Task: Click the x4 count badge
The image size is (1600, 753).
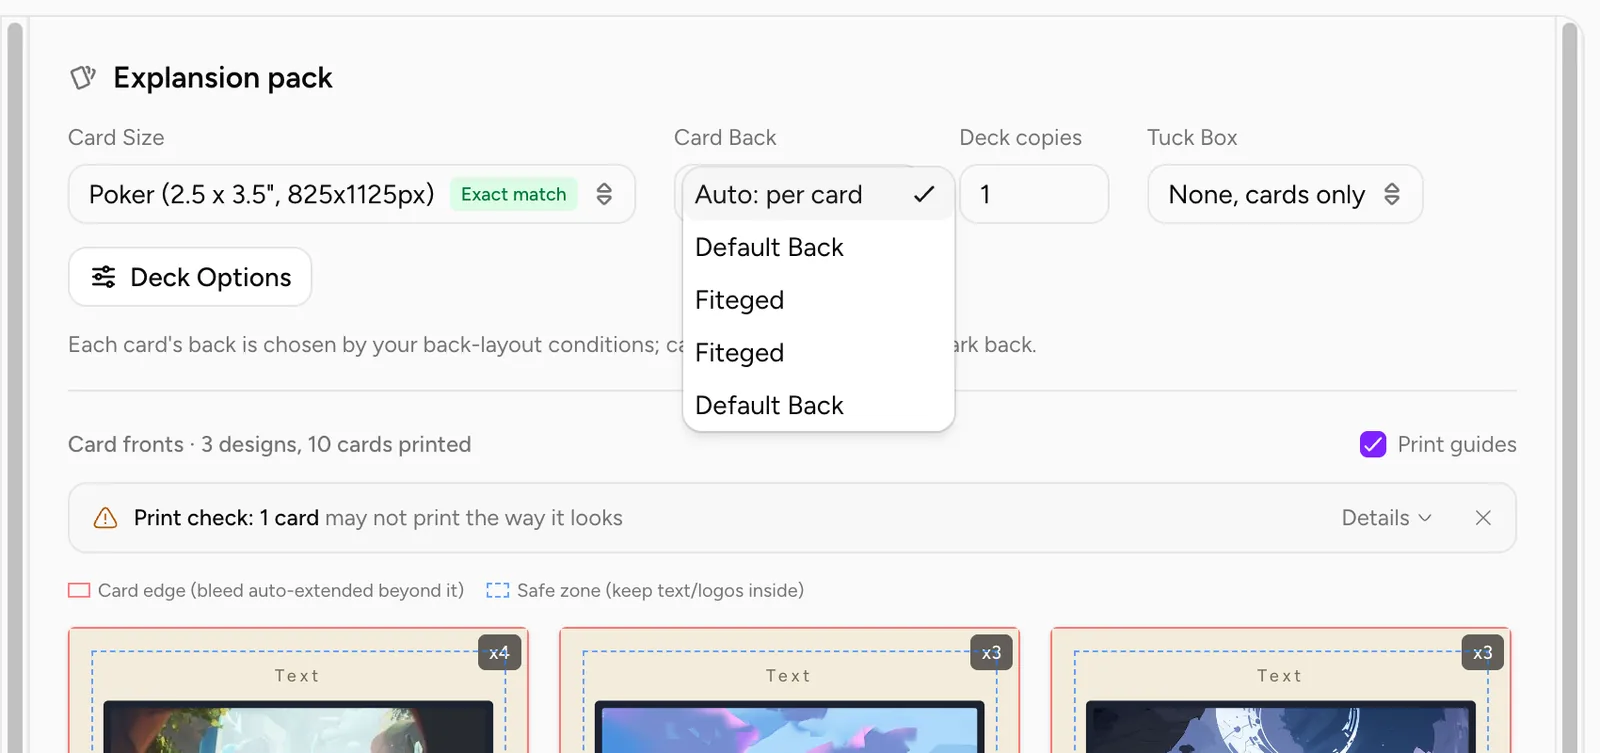Action: pos(499,653)
